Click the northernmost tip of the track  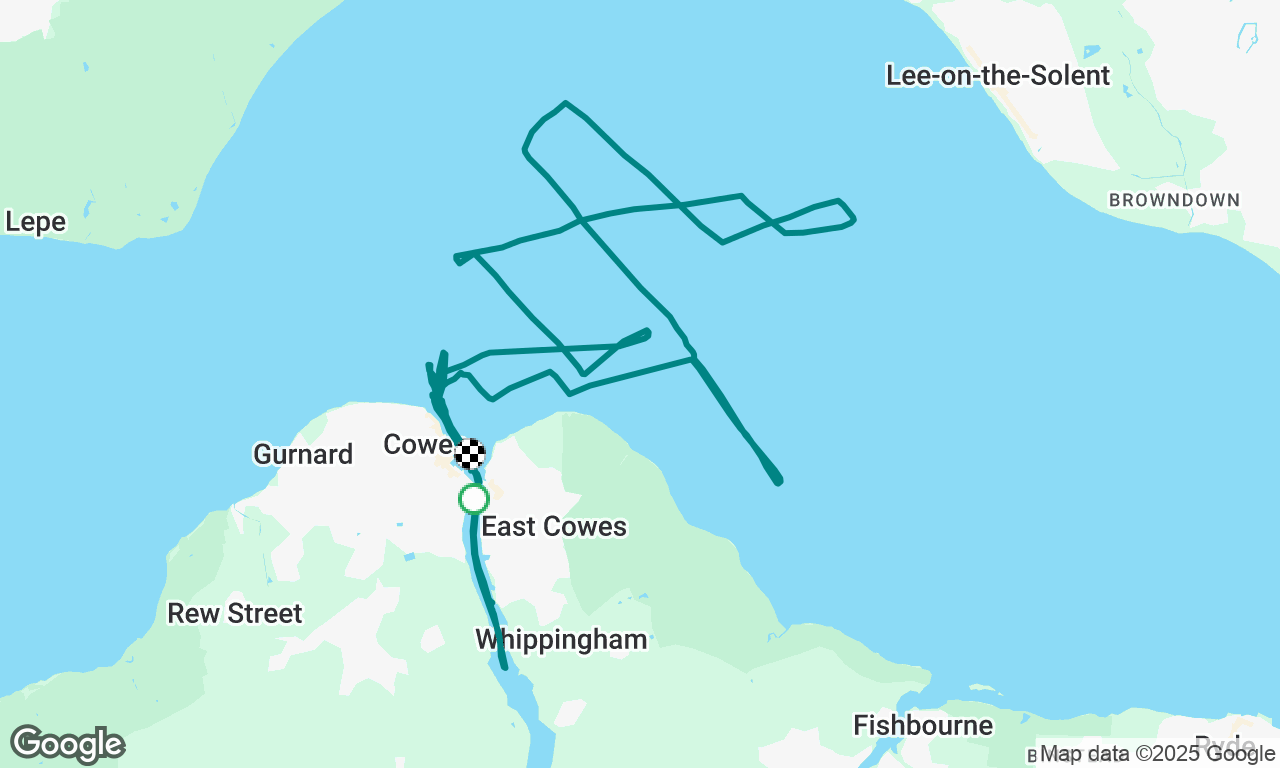click(x=566, y=103)
